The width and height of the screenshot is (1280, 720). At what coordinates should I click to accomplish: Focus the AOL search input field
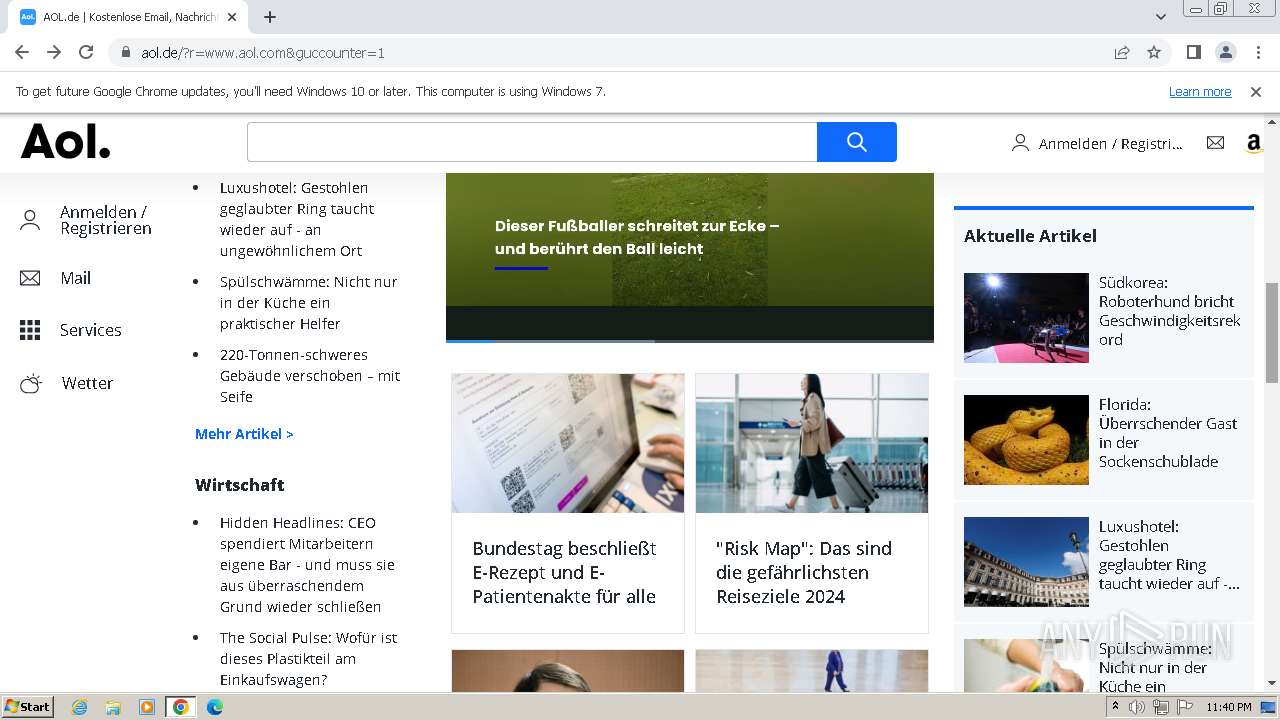[532, 142]
